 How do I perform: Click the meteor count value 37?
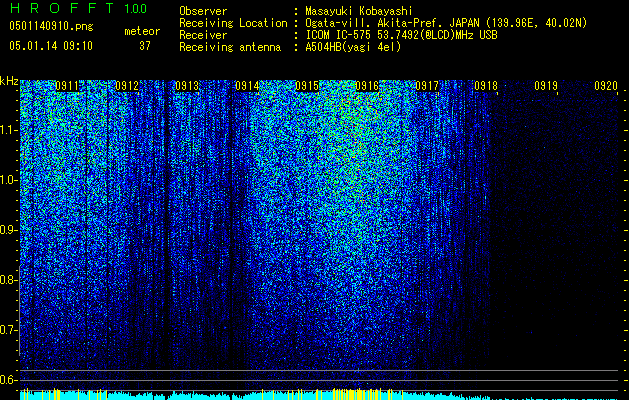click(145, 46)
